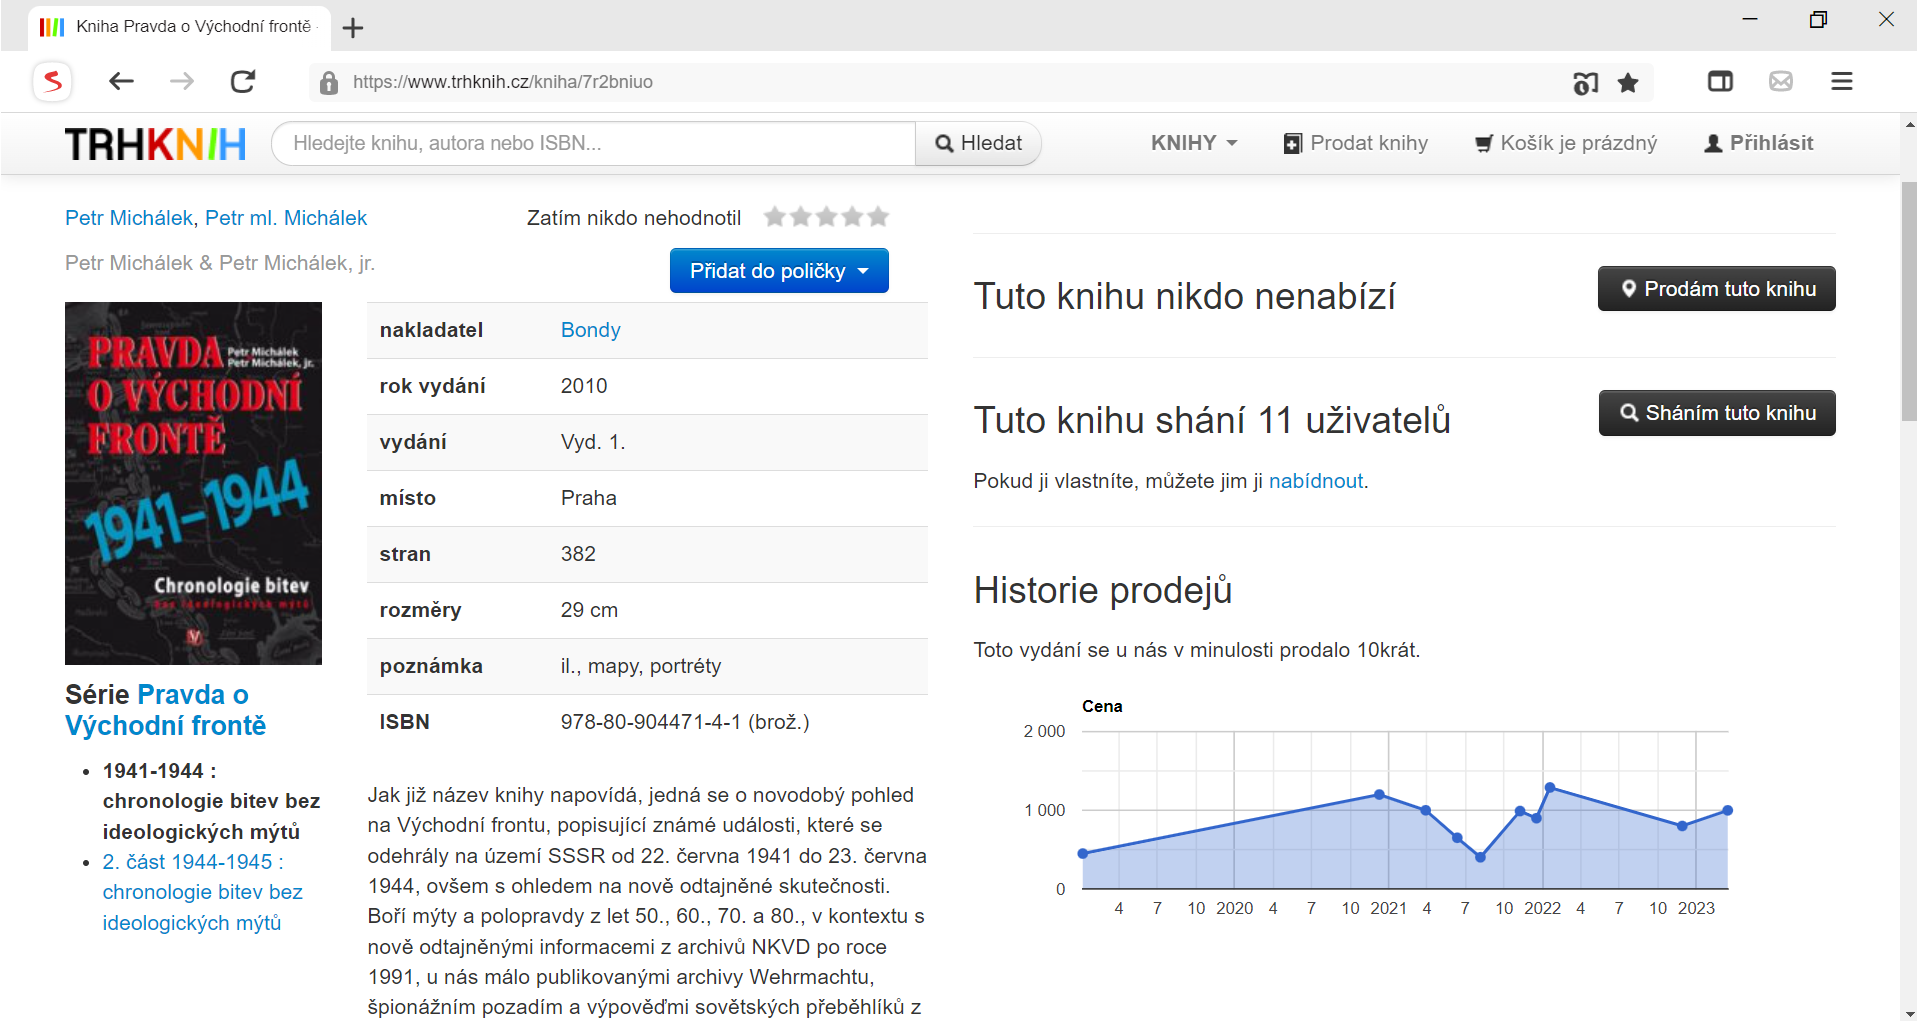Click the Sháním tuto knihu button
This screenshot has width=1917, height=1021.
click(1716, 413)
